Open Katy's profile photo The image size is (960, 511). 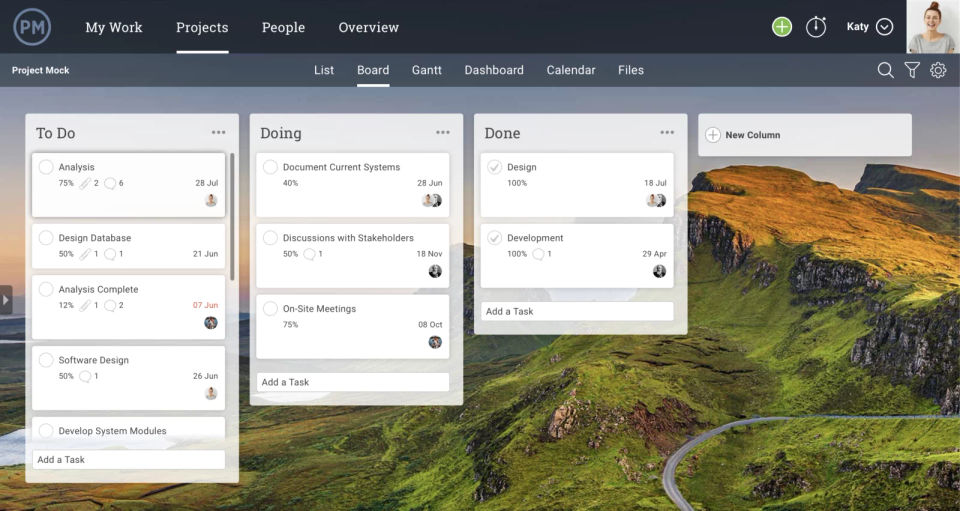[933, 26]
